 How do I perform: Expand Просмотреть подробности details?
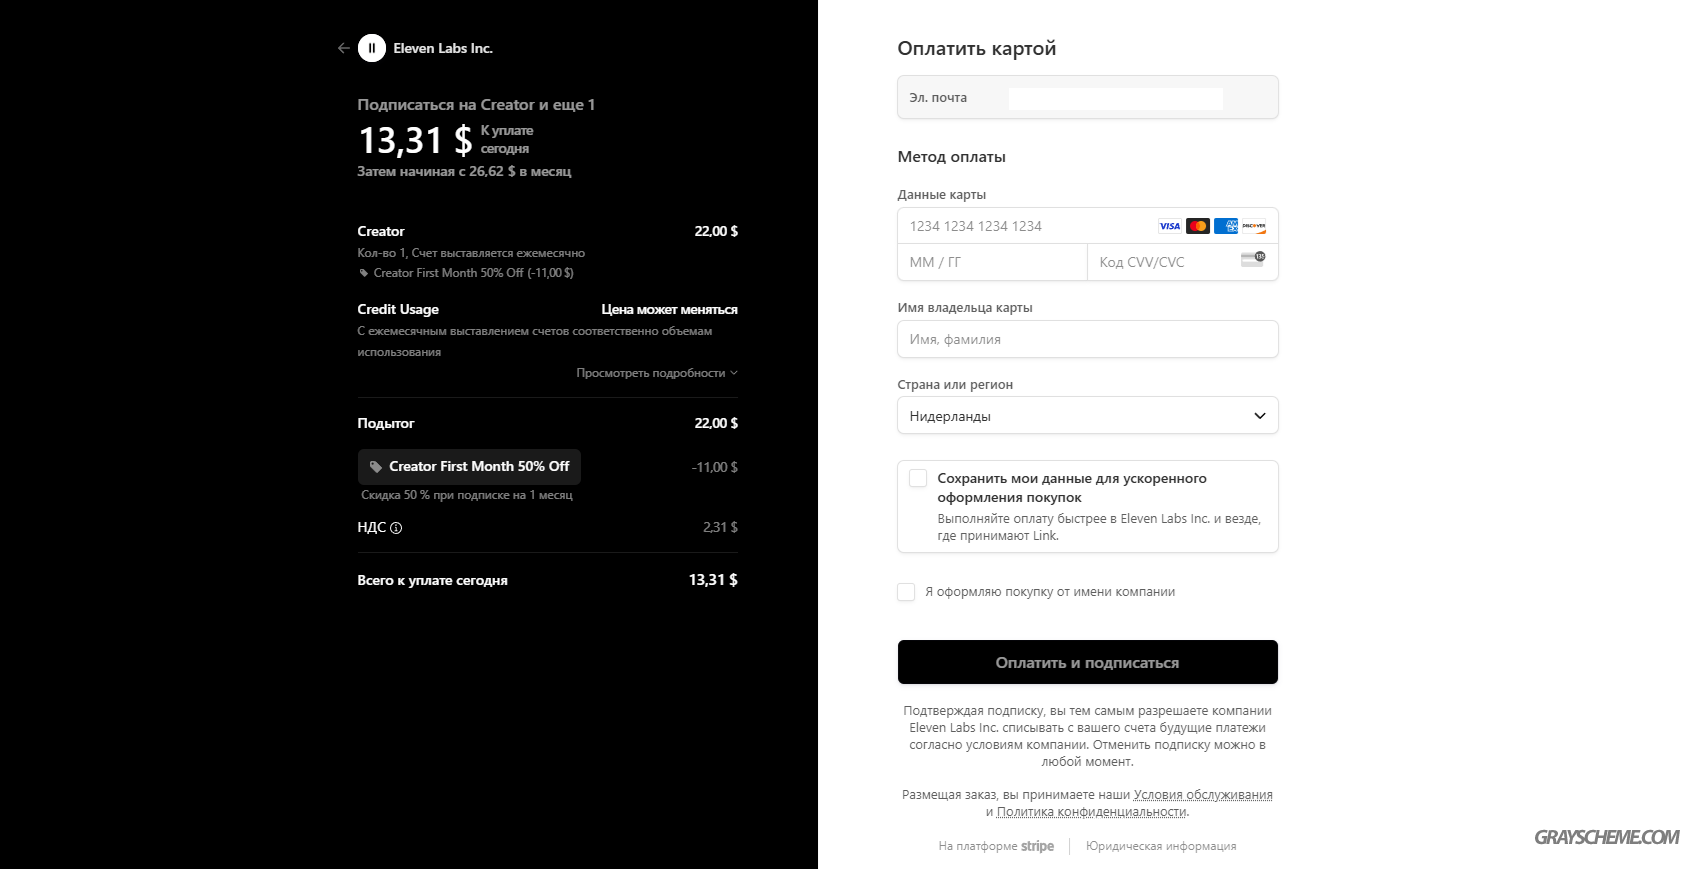[x=657, y=373]
